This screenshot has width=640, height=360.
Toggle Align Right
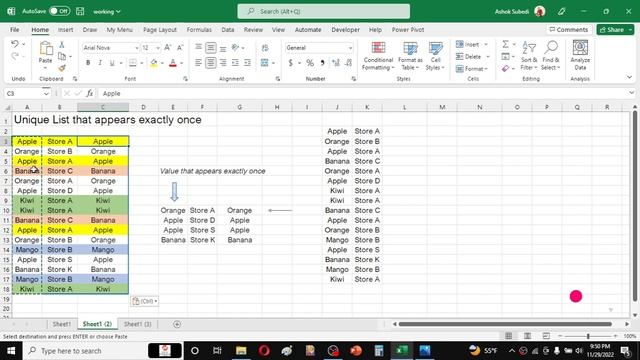[x=223, y=63]
